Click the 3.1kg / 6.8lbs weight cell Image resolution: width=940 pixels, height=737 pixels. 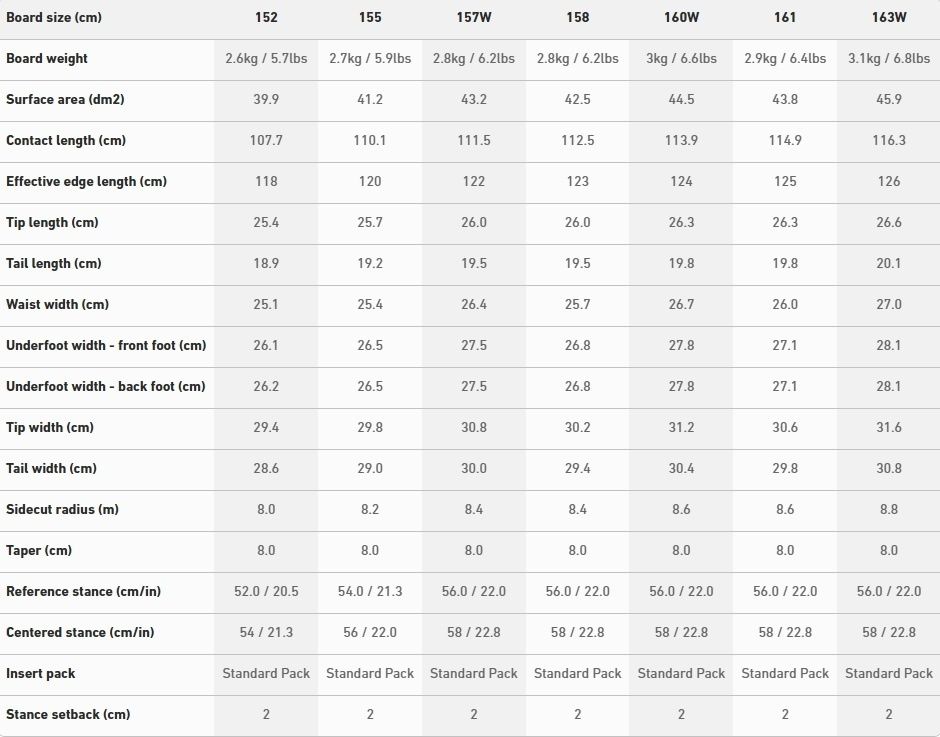click(889, 58)
